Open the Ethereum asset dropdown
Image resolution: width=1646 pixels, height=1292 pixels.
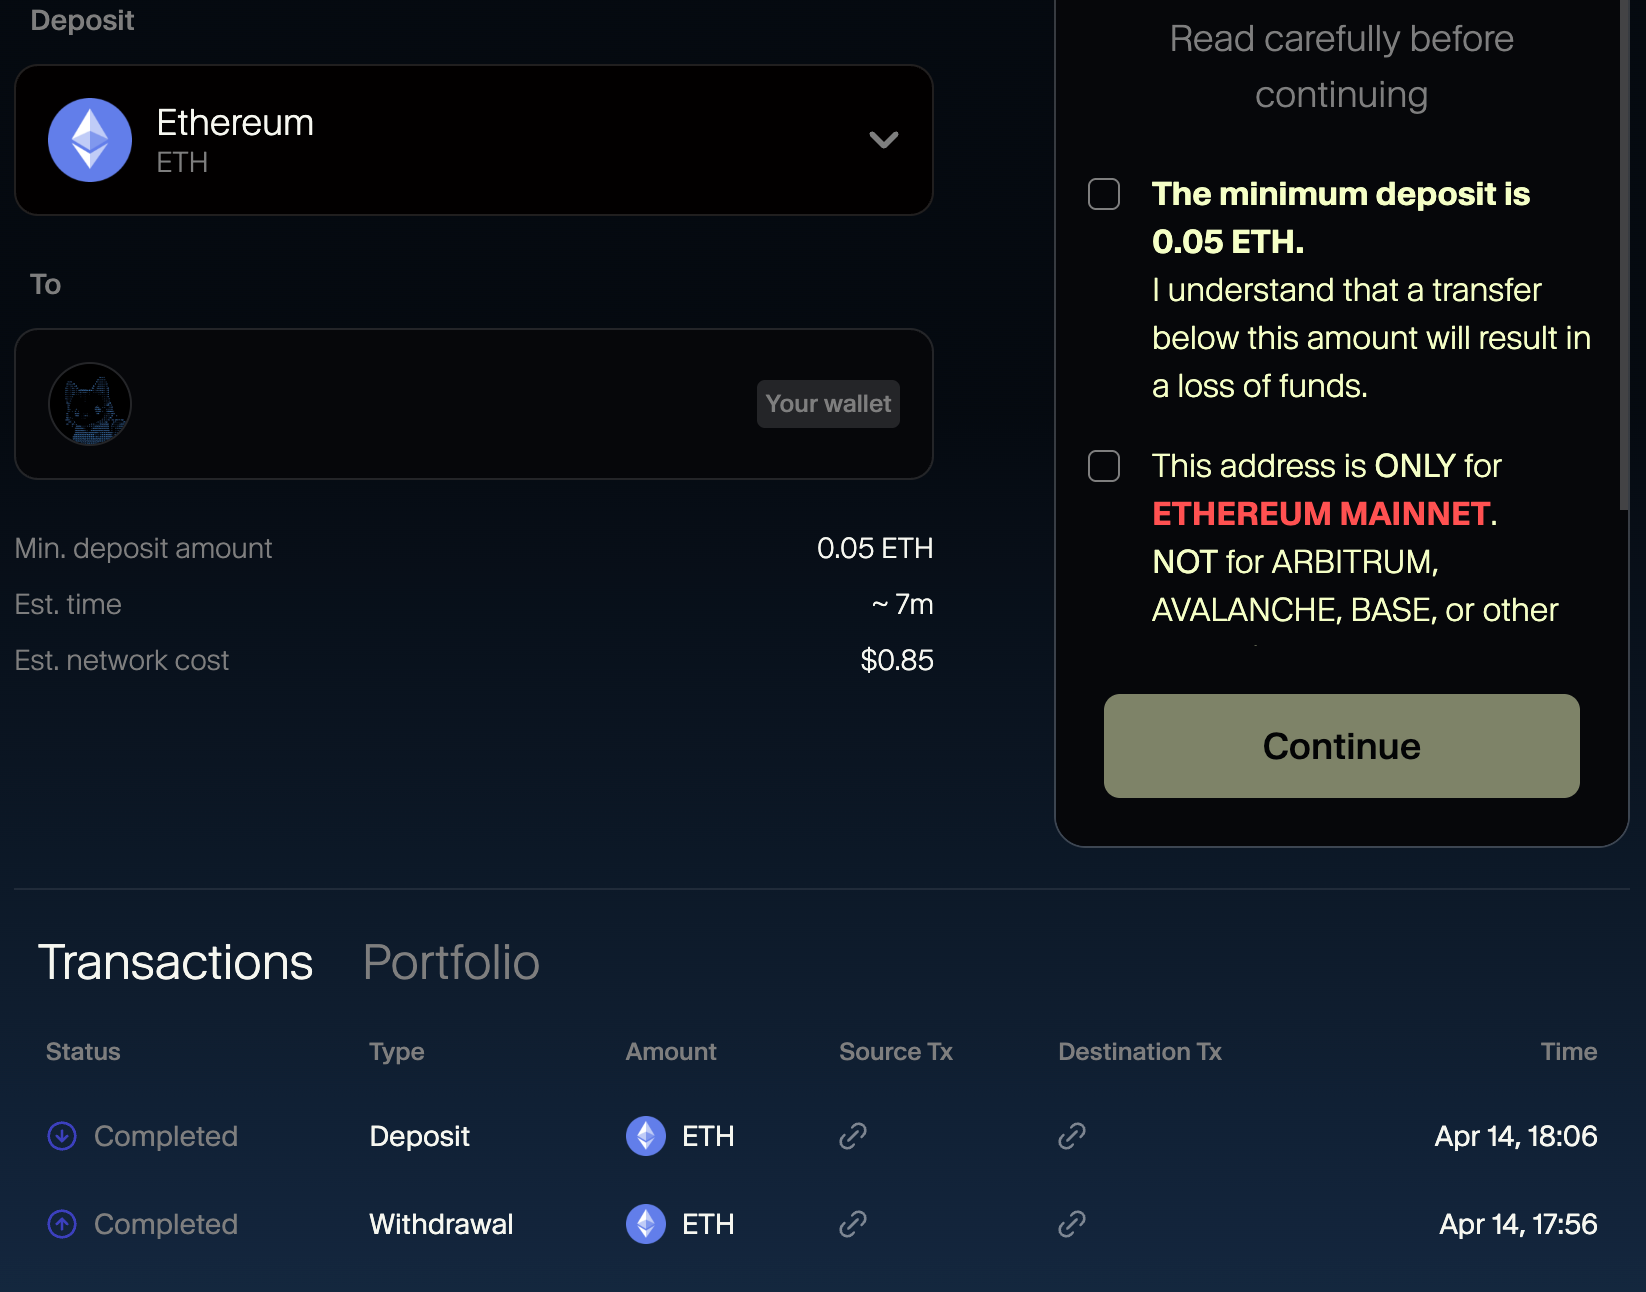point(474,140)
